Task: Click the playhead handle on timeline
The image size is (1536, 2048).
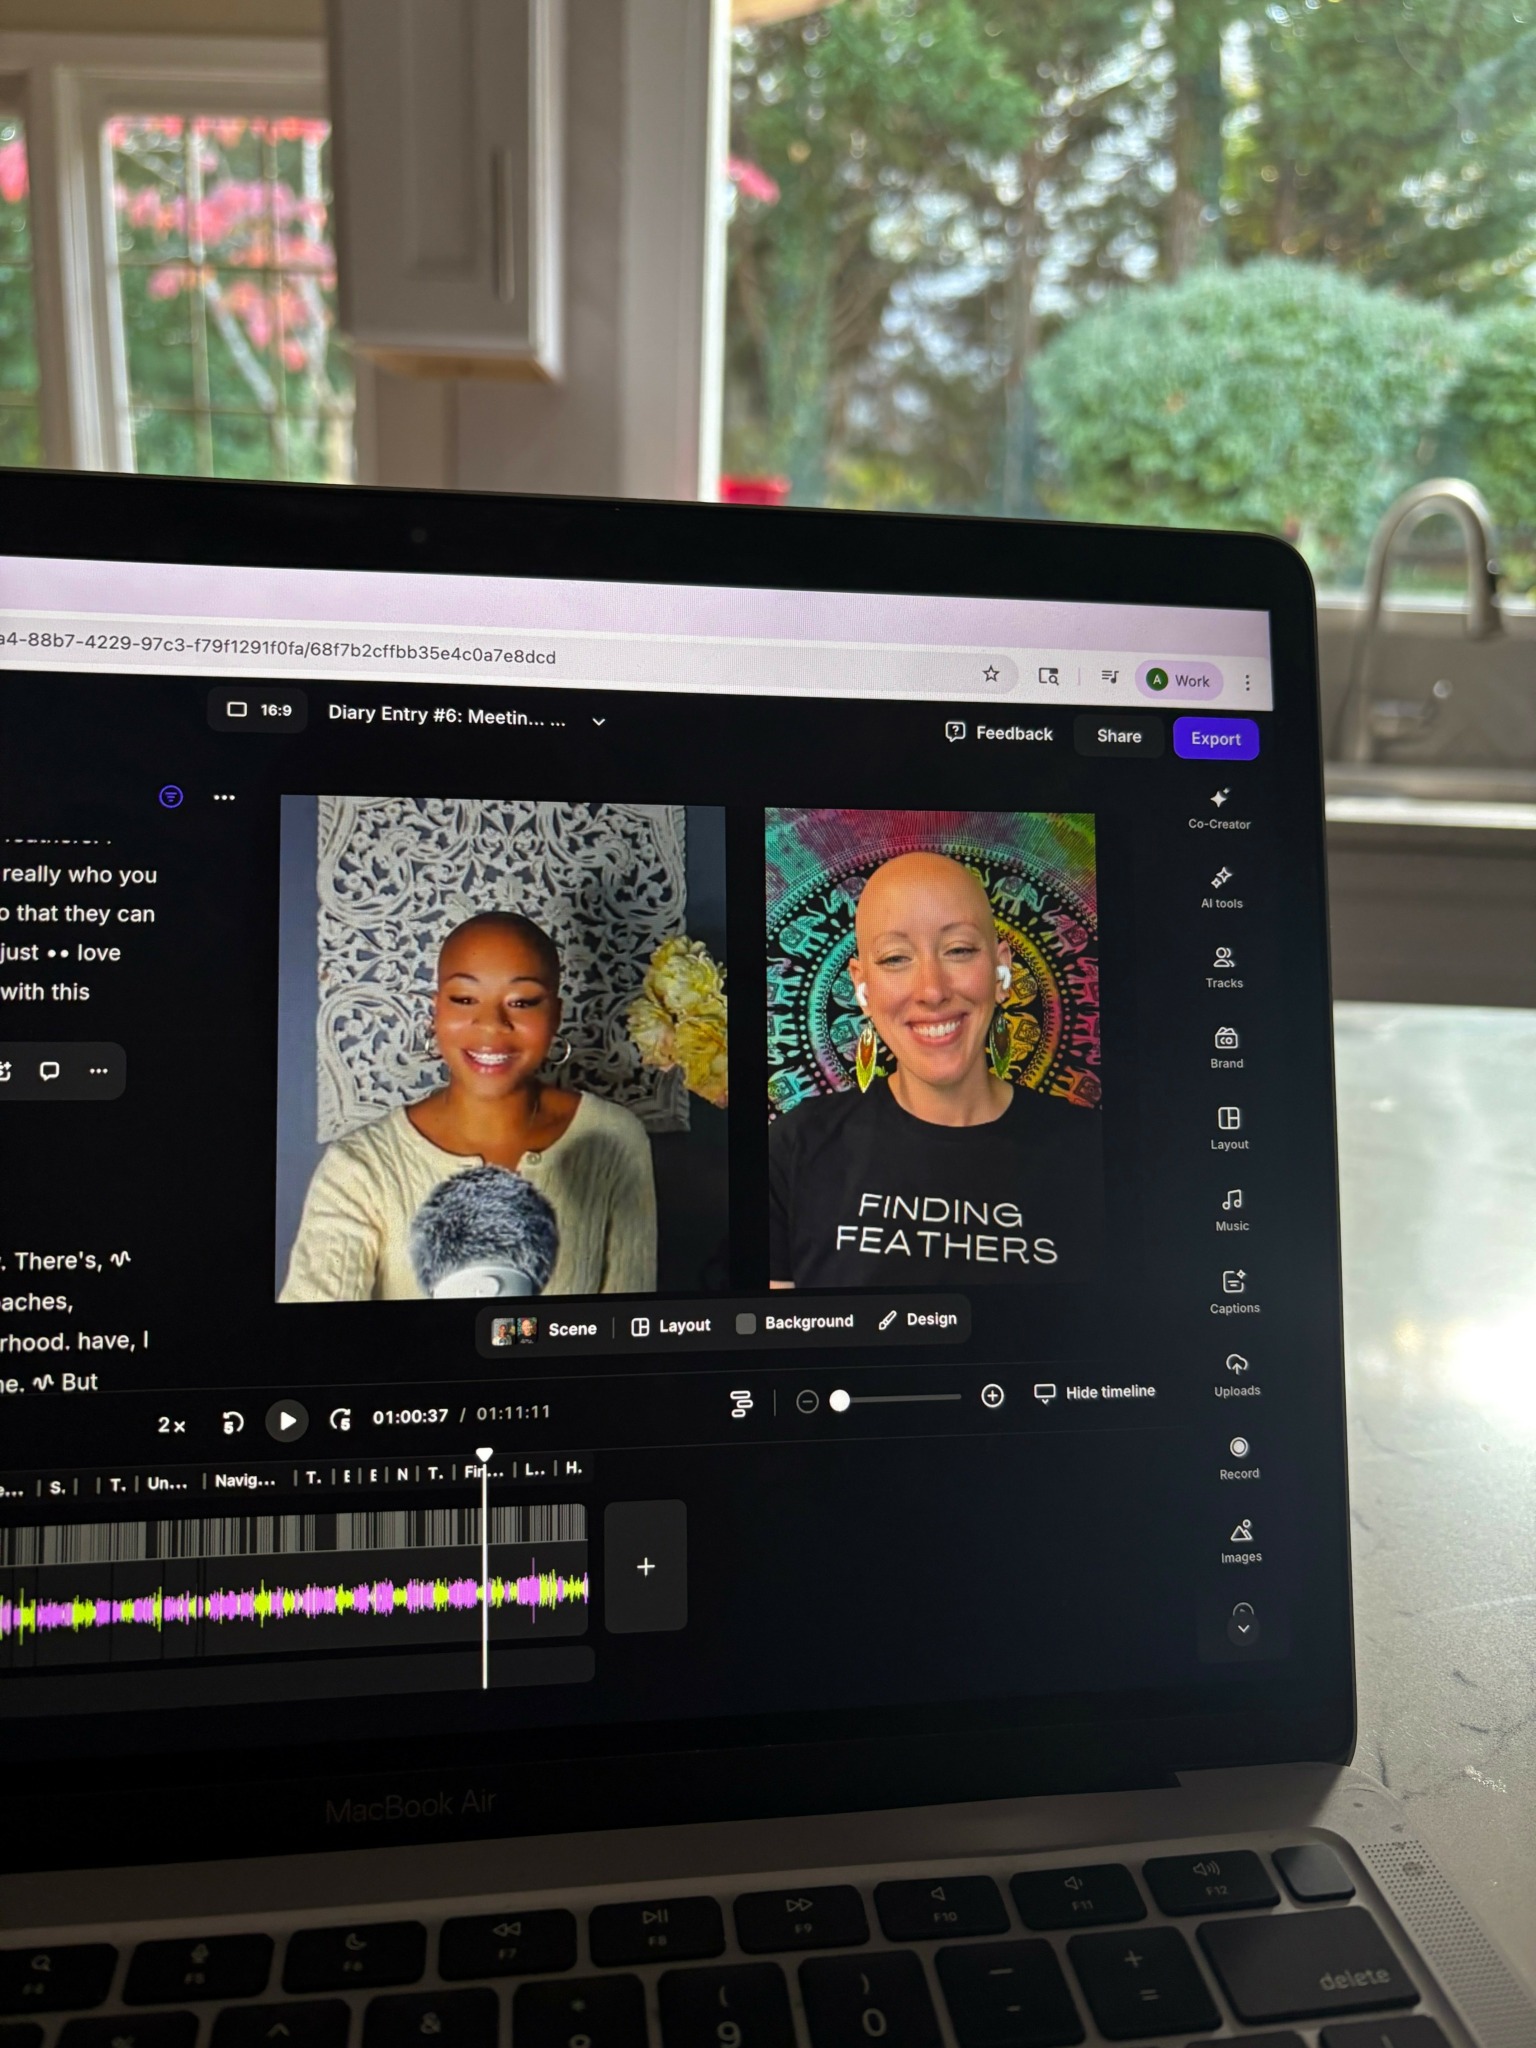Action: pos(484,1454)
